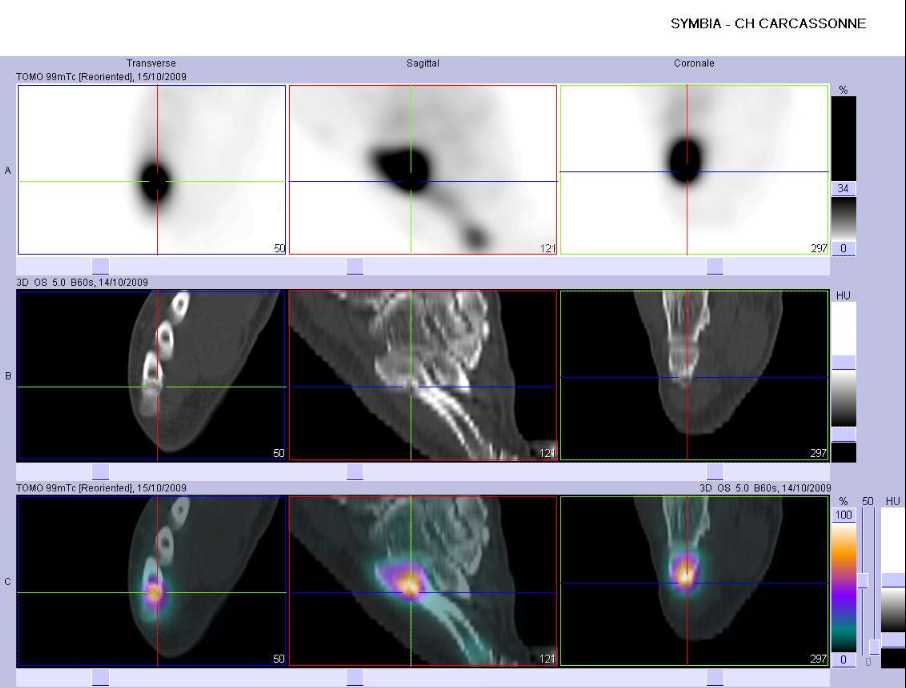Click slice slider thumb under row B sagittal
The image size is (906, 688).
[355, 472]
